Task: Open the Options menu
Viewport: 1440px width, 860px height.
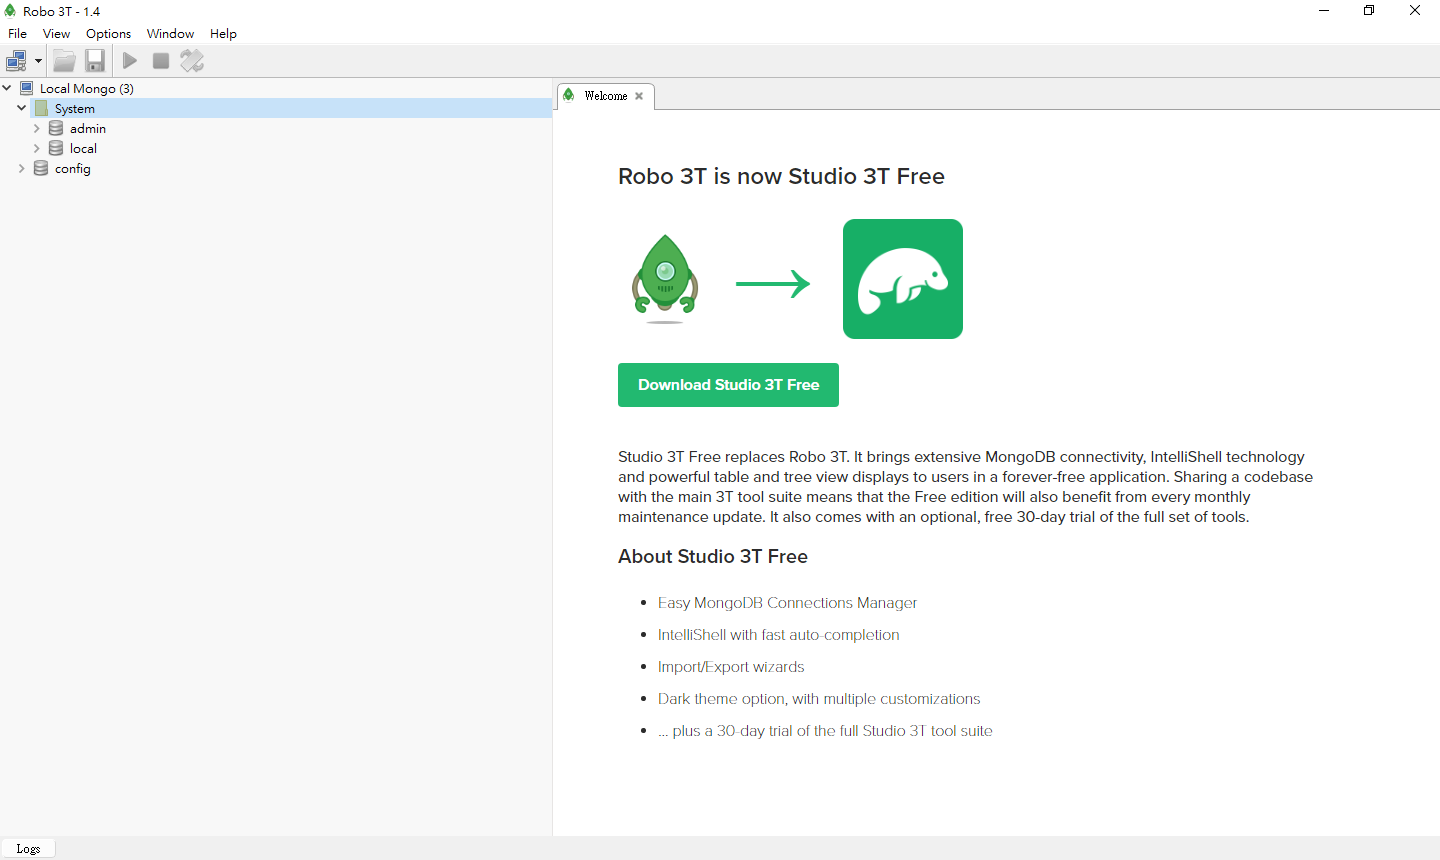Action: pyautogui.click(x=108, y=33)
